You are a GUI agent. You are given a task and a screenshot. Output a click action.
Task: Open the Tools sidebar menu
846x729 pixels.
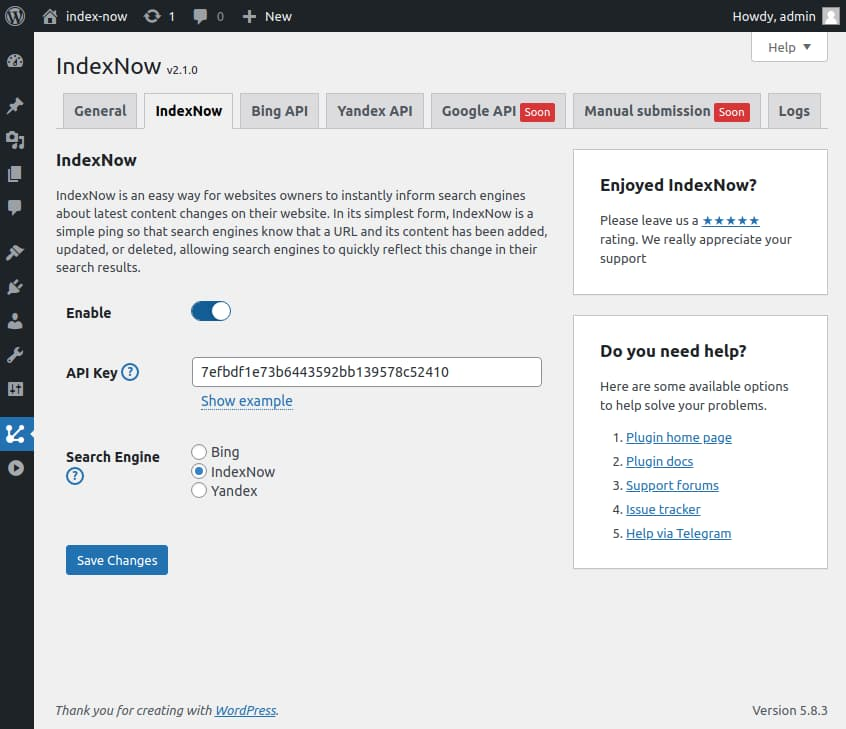click(x=15, y=355)
